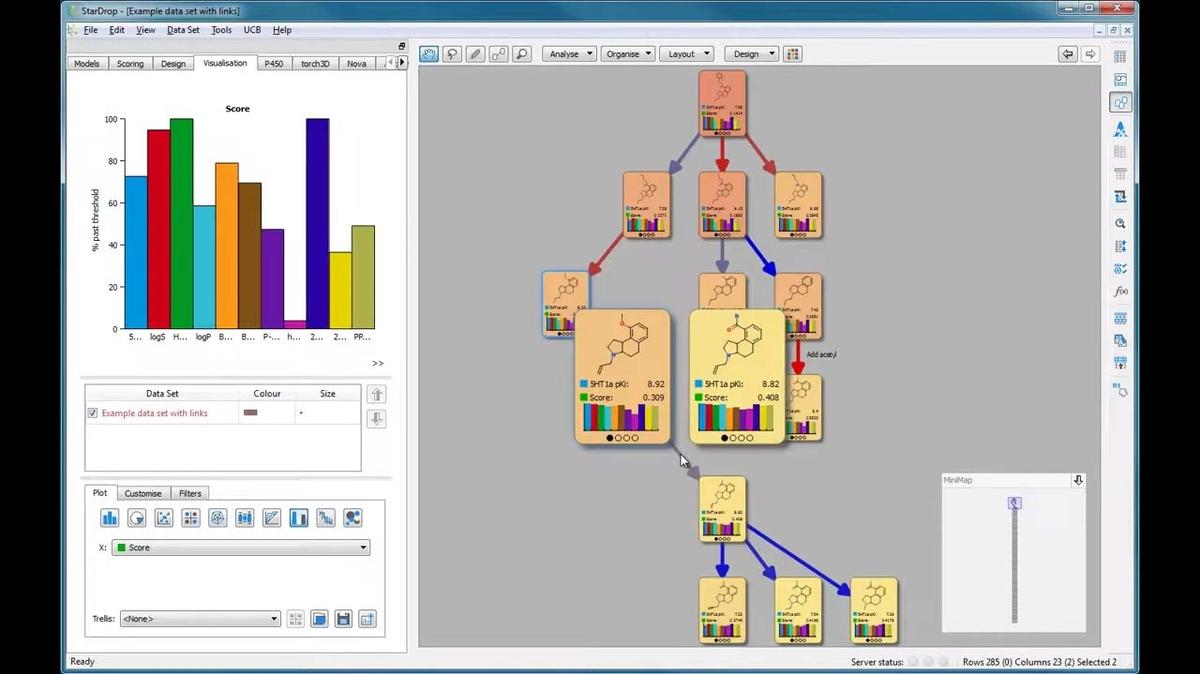This screenshot has width=1200, height=674.
Task: Open the X axis Score dropdown
Action: click(x=240, y=548)
